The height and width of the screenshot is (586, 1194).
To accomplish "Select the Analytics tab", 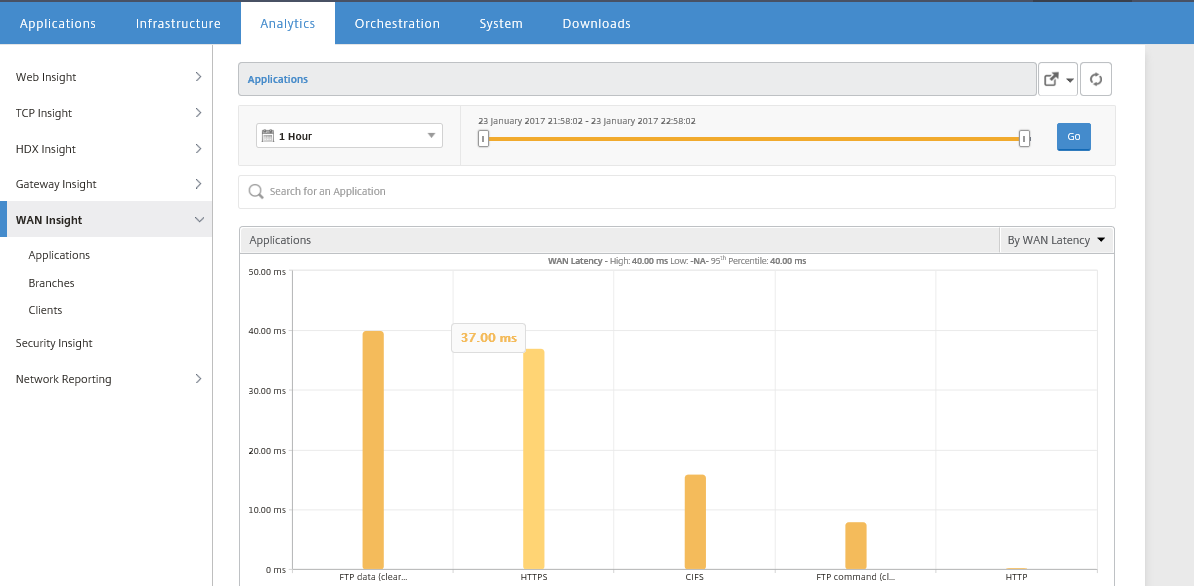I will 288,24.
